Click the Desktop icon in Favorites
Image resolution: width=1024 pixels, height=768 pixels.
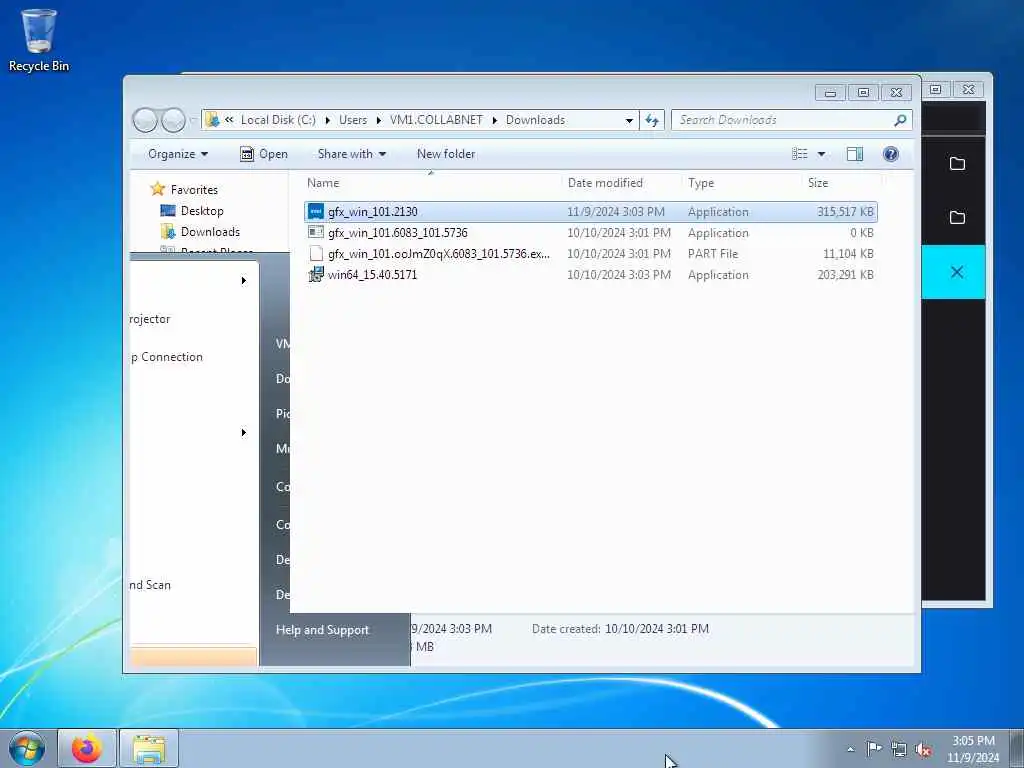tap(168, 210)
